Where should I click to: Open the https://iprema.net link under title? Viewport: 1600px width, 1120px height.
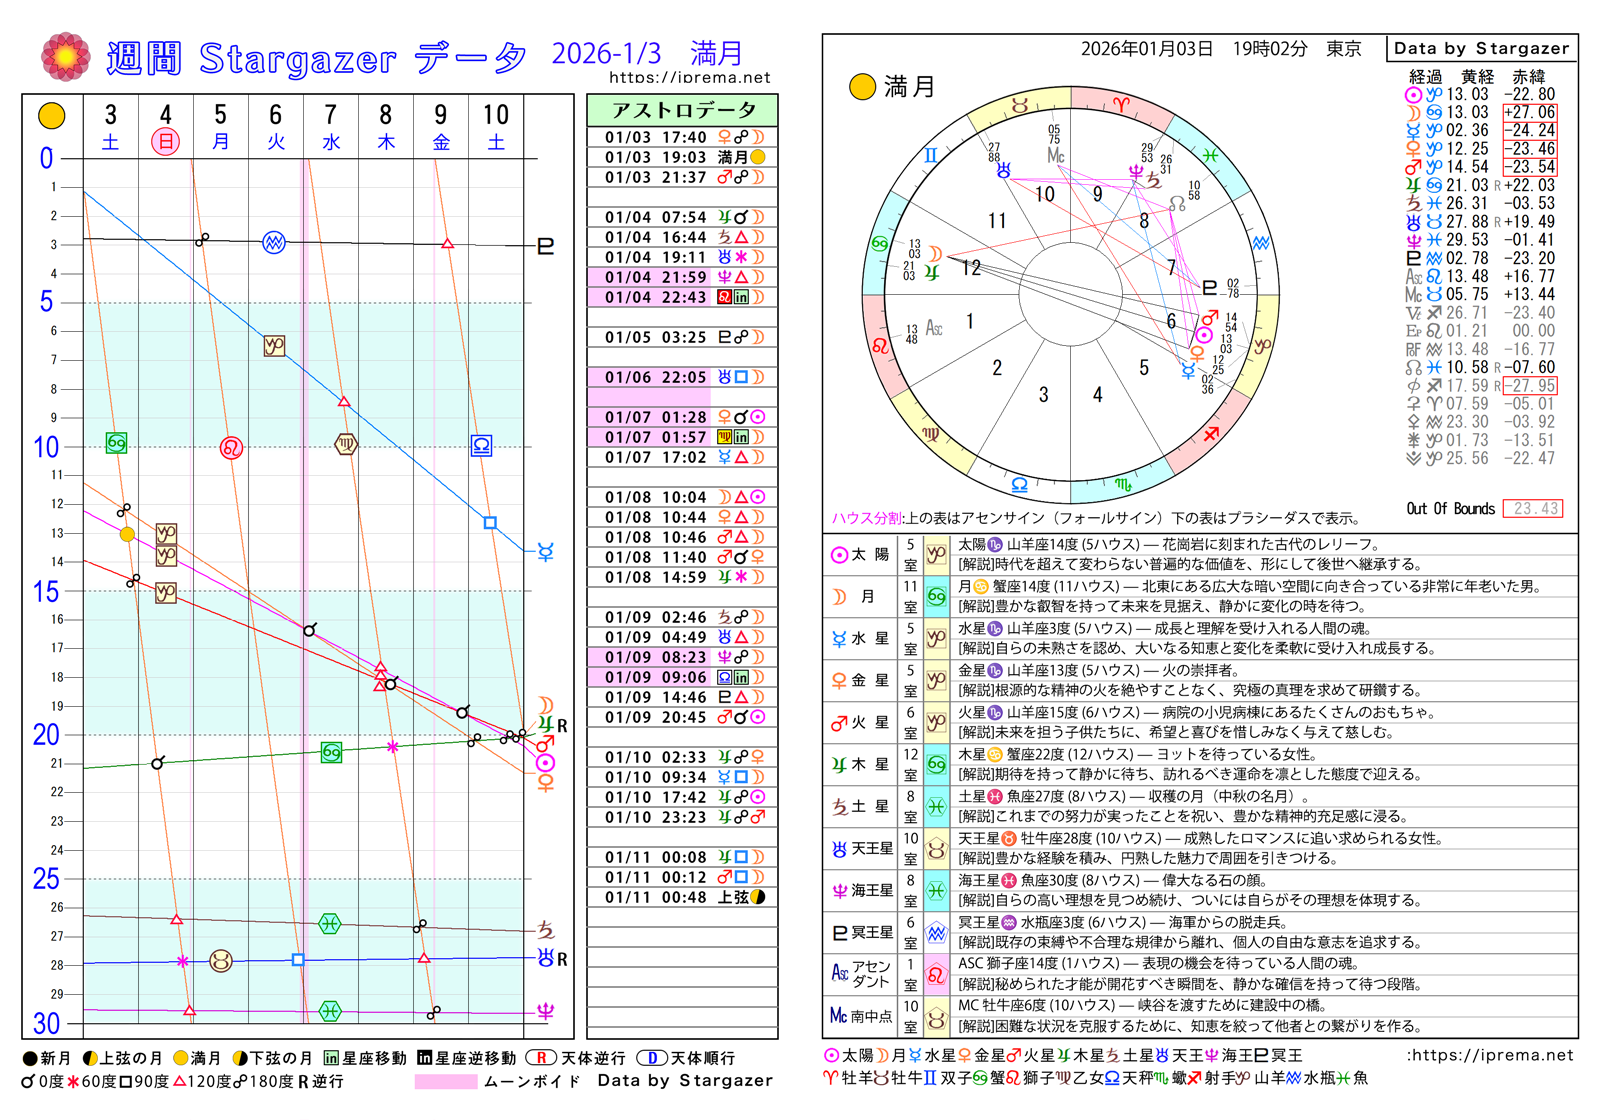689,77
